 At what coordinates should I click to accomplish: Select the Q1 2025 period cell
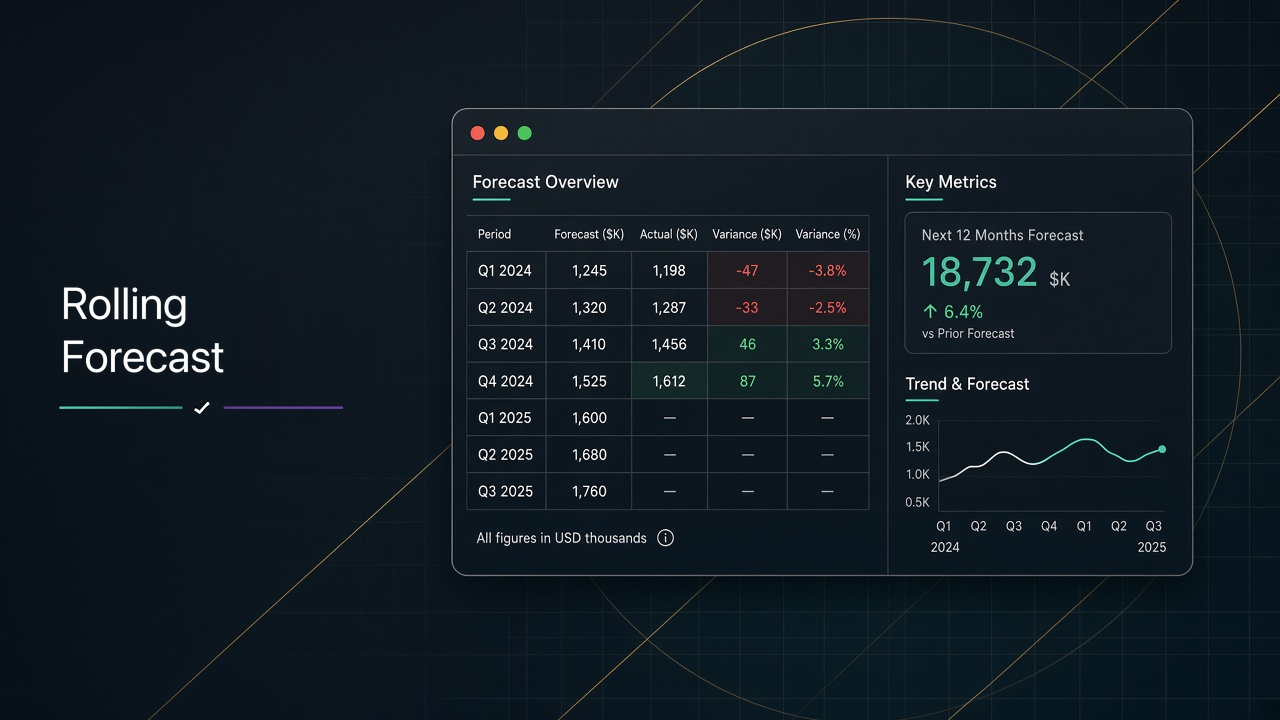click(505, 418)
